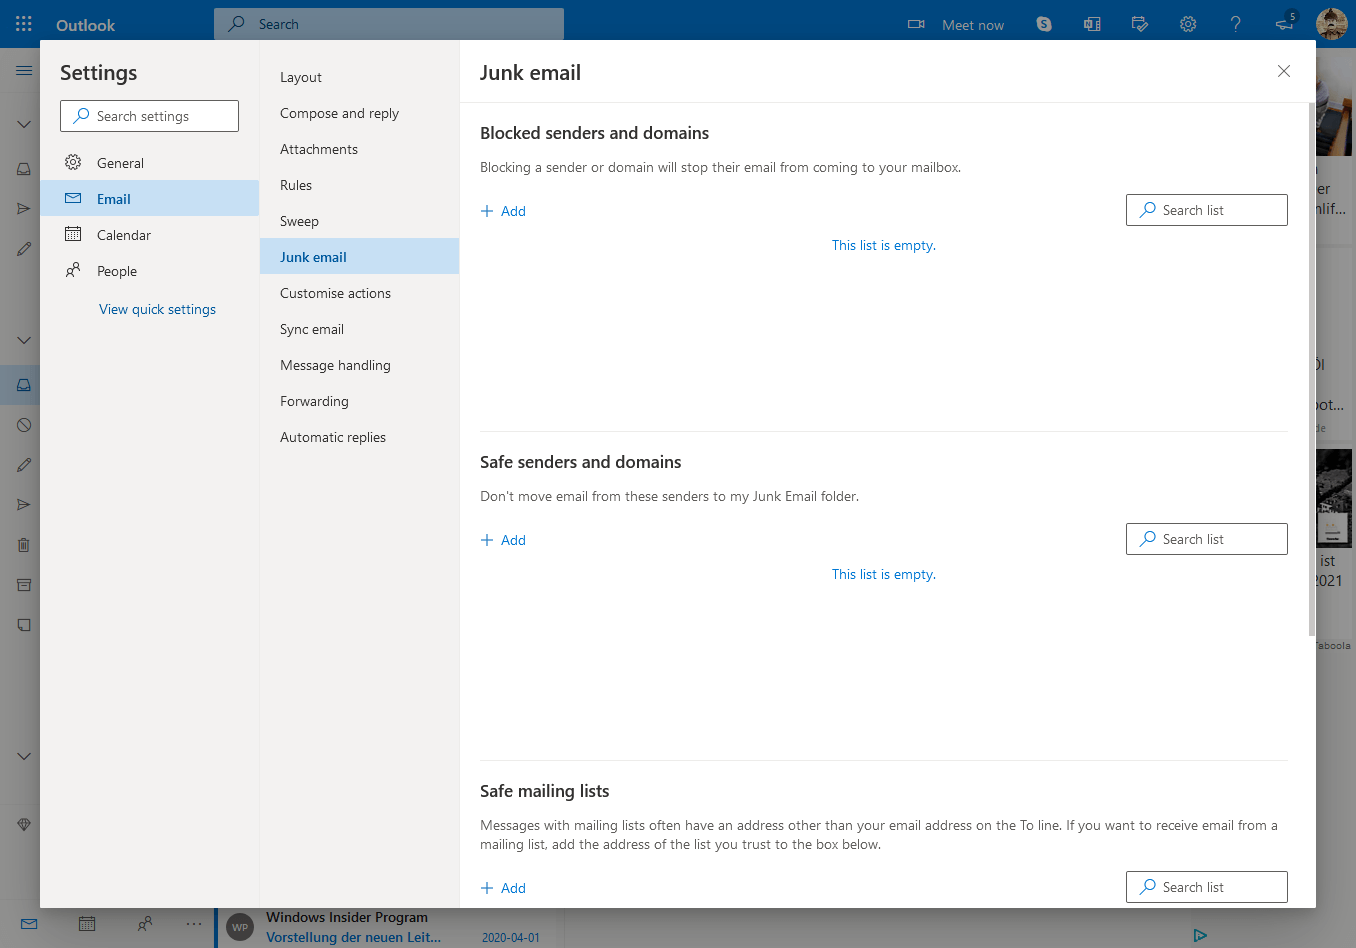Start a video call with Meet now
1356x948 pixels.
coord(956,24)
